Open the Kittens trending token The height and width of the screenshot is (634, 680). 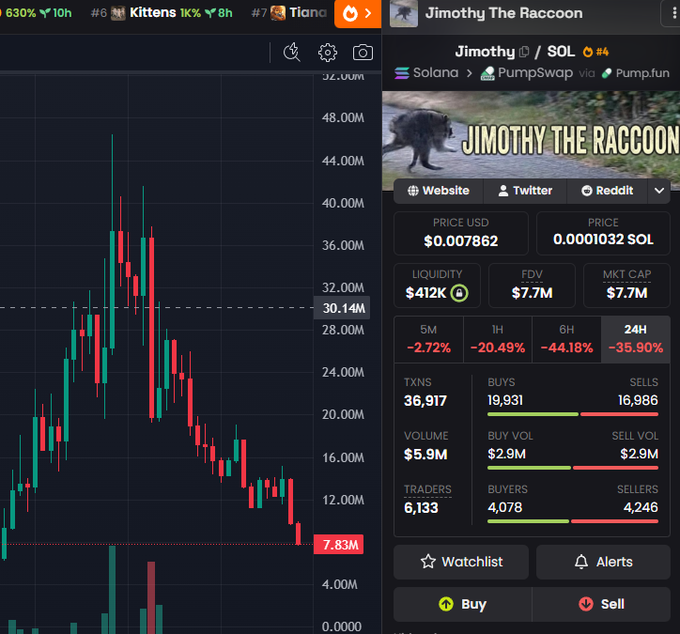point(162,13)
